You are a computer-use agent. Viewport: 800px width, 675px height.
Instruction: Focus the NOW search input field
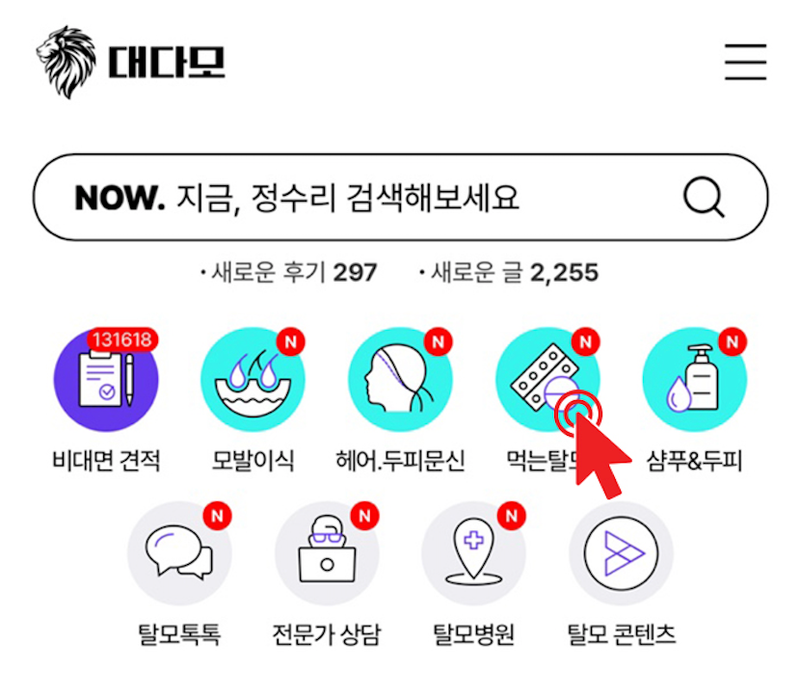point(400,197)
